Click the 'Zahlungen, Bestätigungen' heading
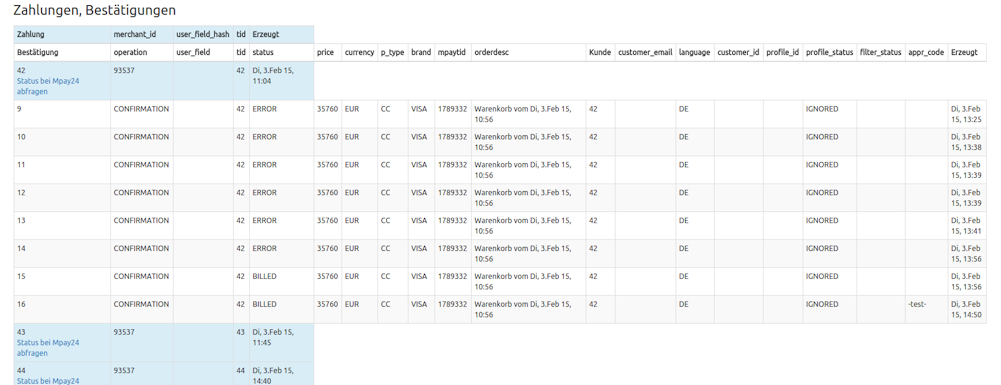The image size is (1001, 385). pos(94,11)
